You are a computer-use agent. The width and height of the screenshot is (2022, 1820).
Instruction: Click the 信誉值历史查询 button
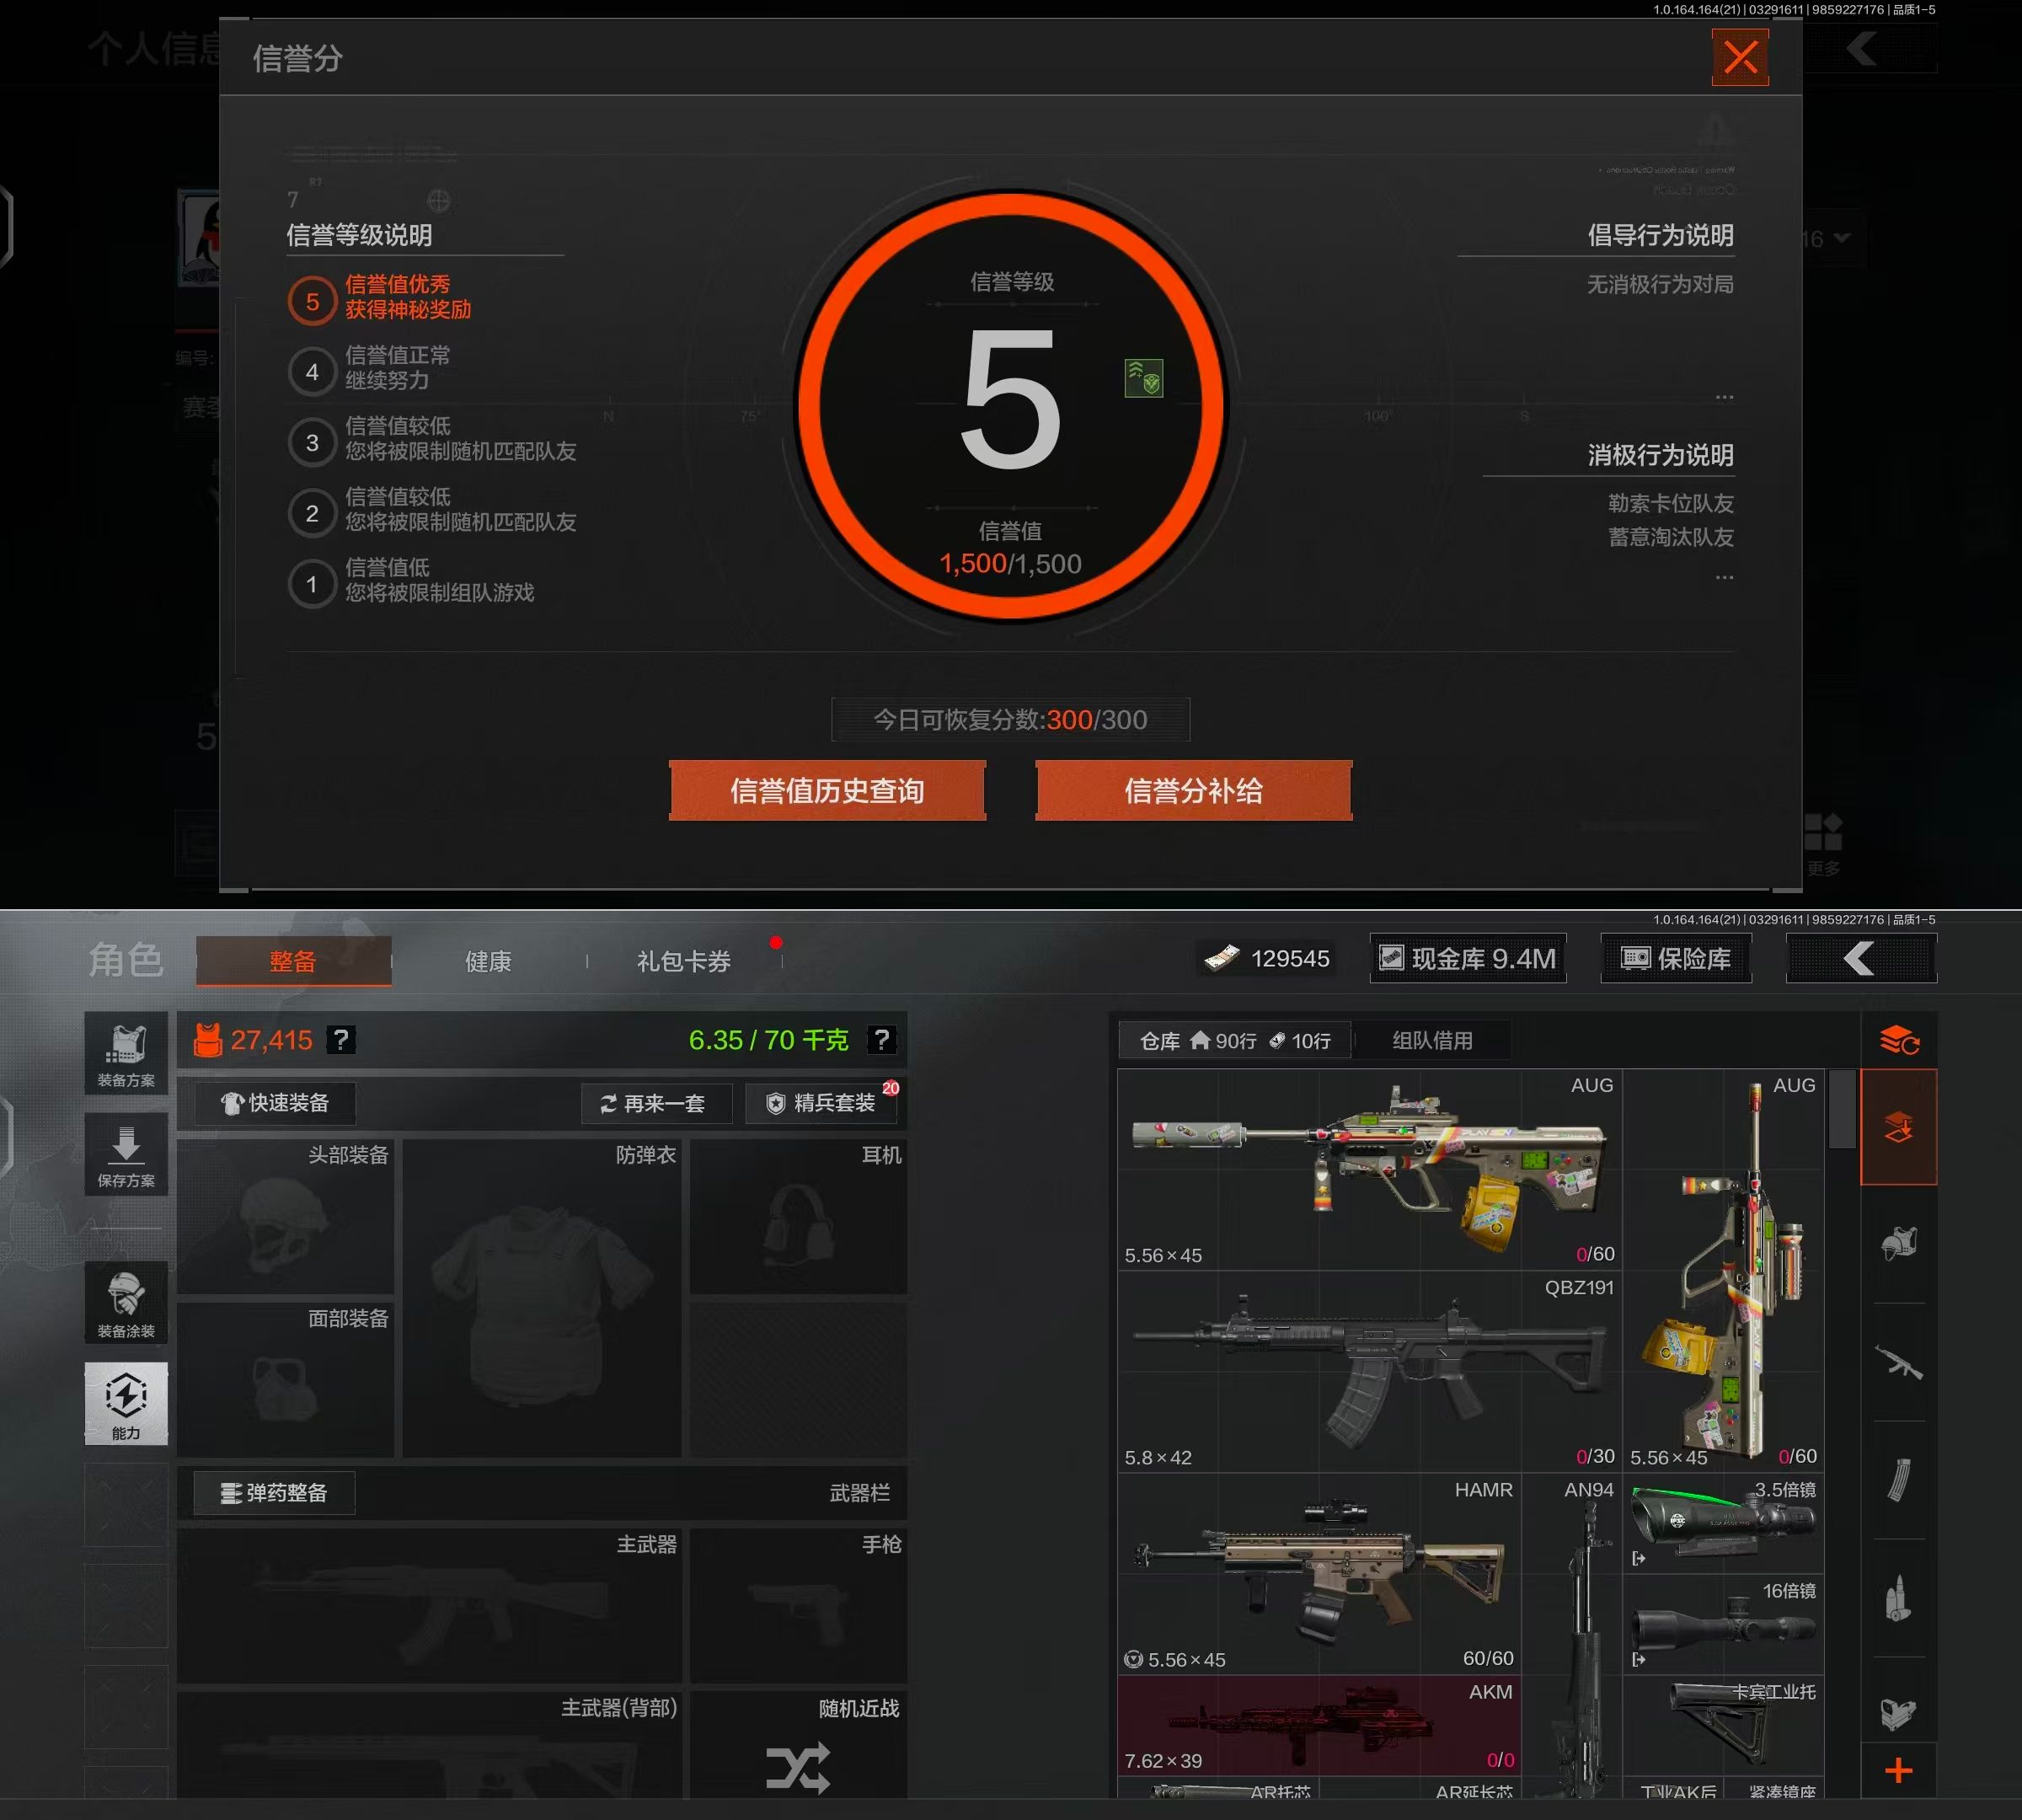827,791
